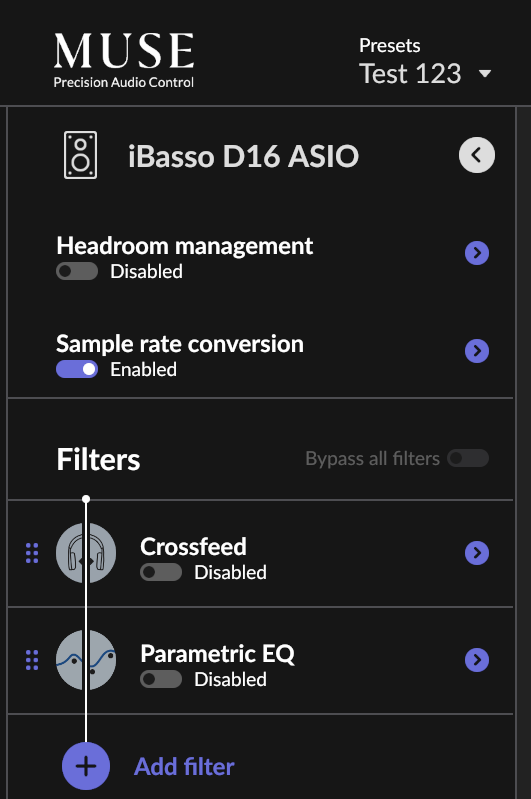
Task: Click the Crossfeed headphones icon
Action: pyautogui.click(x=86, y=553)
